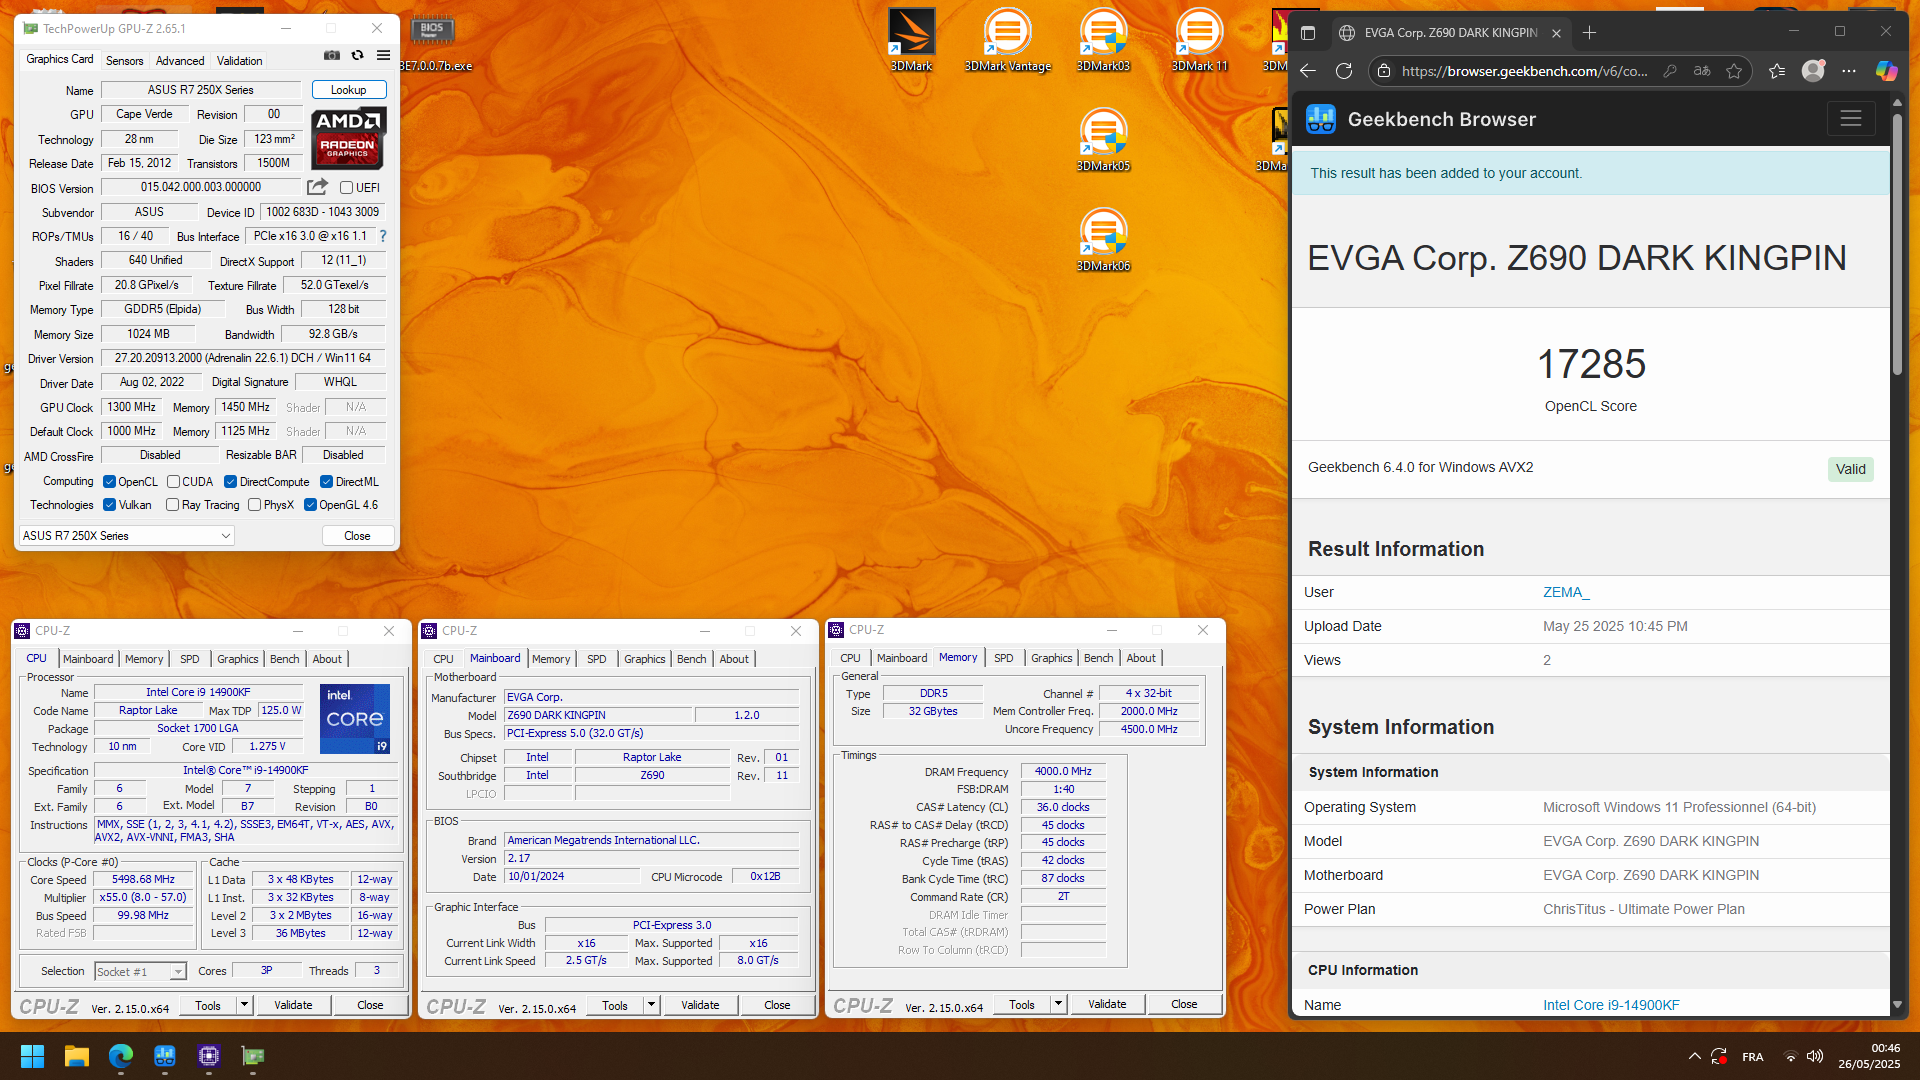Toggle the Vulkan checkbox
This screenshot has height=1080, width=1920.
(x=110, y=505)
